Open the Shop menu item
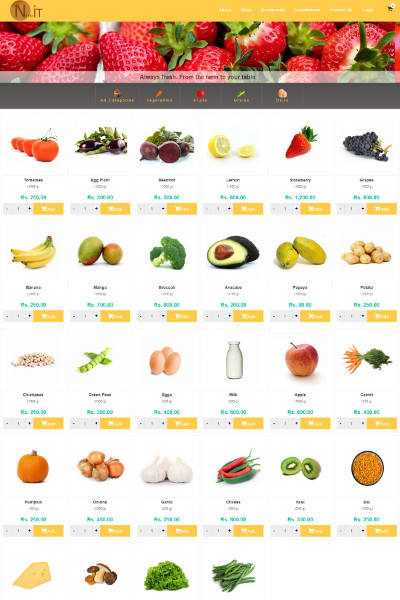The image size is (400, 600). click(x=246, y=10)
